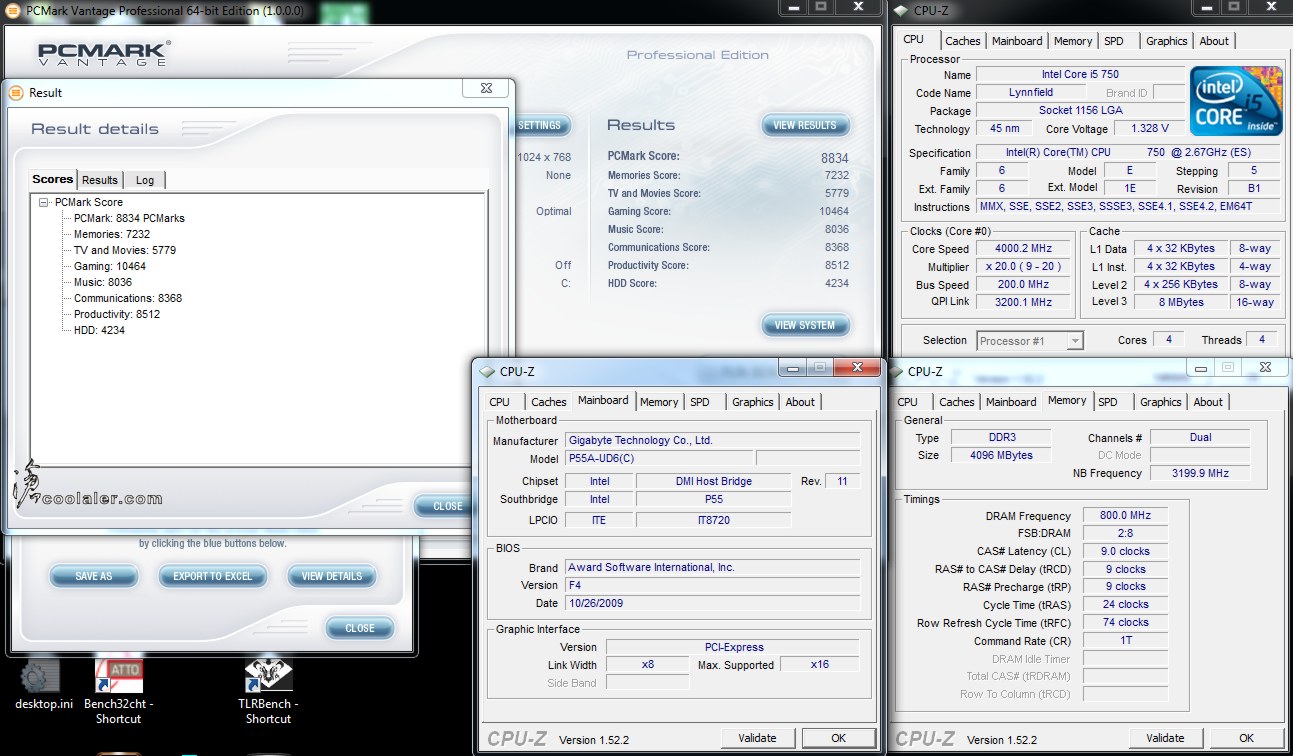Open Mainboard tab in Memory CPU-Z window
This screenshot has height=756, width=1293.
[1011, 402]
